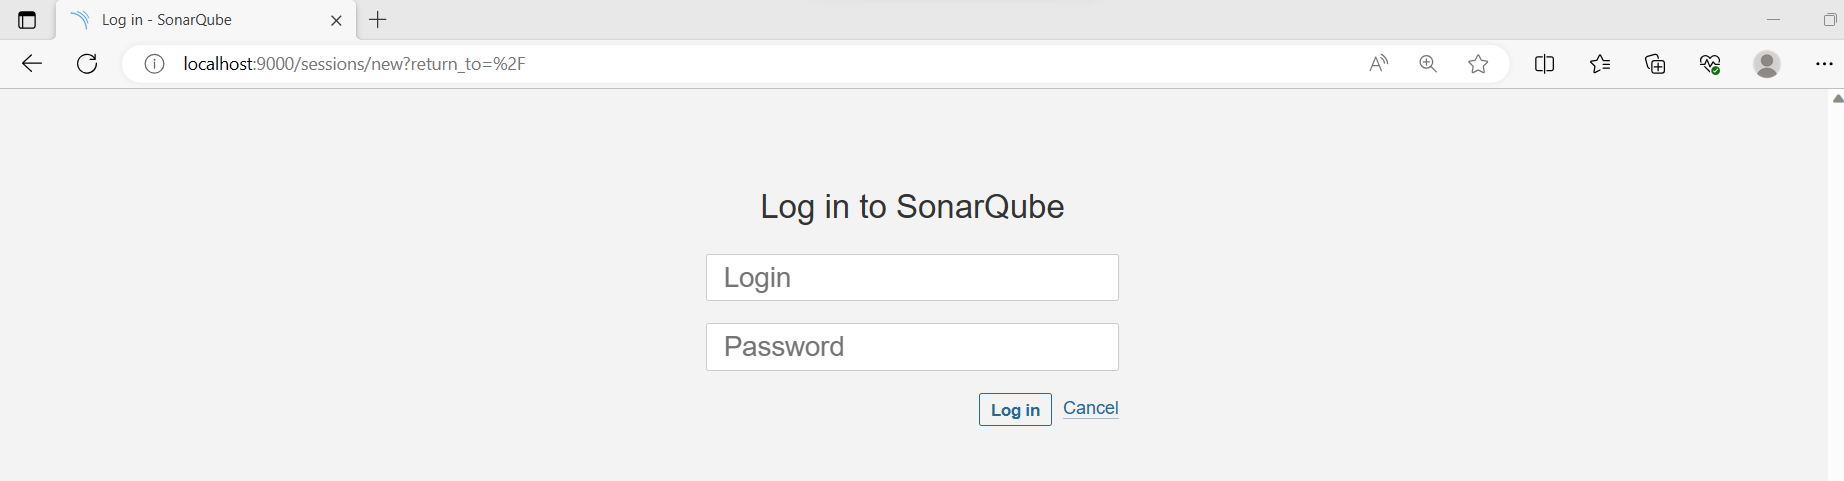Close the Log in - SonarQube tab
Screen dimensions: 1844x481
[x=336, y=20]
